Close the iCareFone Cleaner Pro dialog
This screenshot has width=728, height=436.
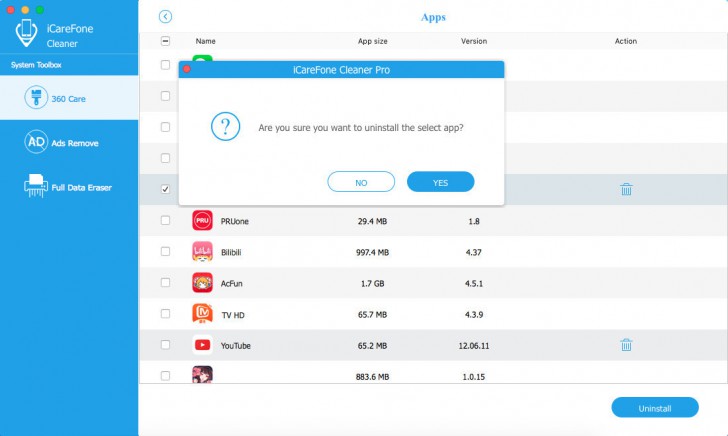pos(187,69)
